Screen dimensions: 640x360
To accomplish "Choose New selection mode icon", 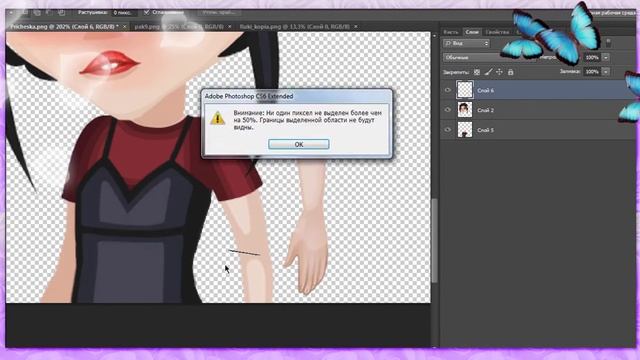I will (25, 13).
